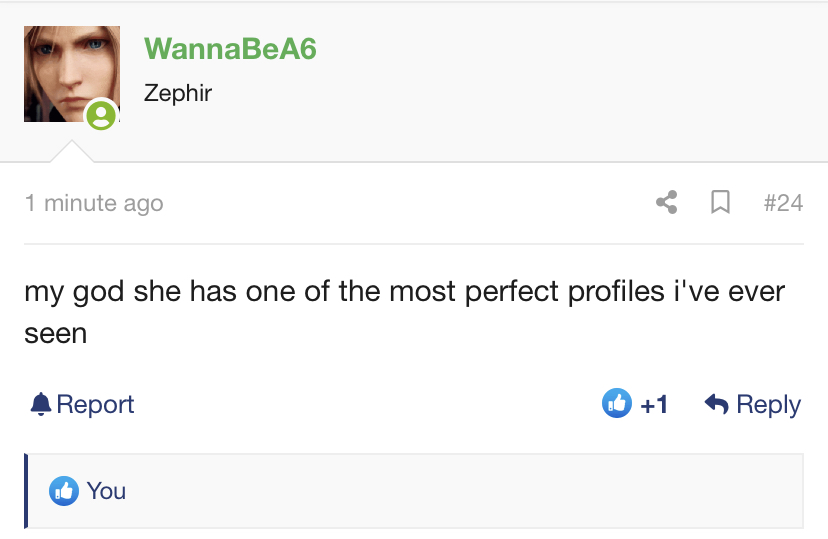Click the post message text
Image resolution: width=828 pixels, height=539 pixels.
(404, 312)
